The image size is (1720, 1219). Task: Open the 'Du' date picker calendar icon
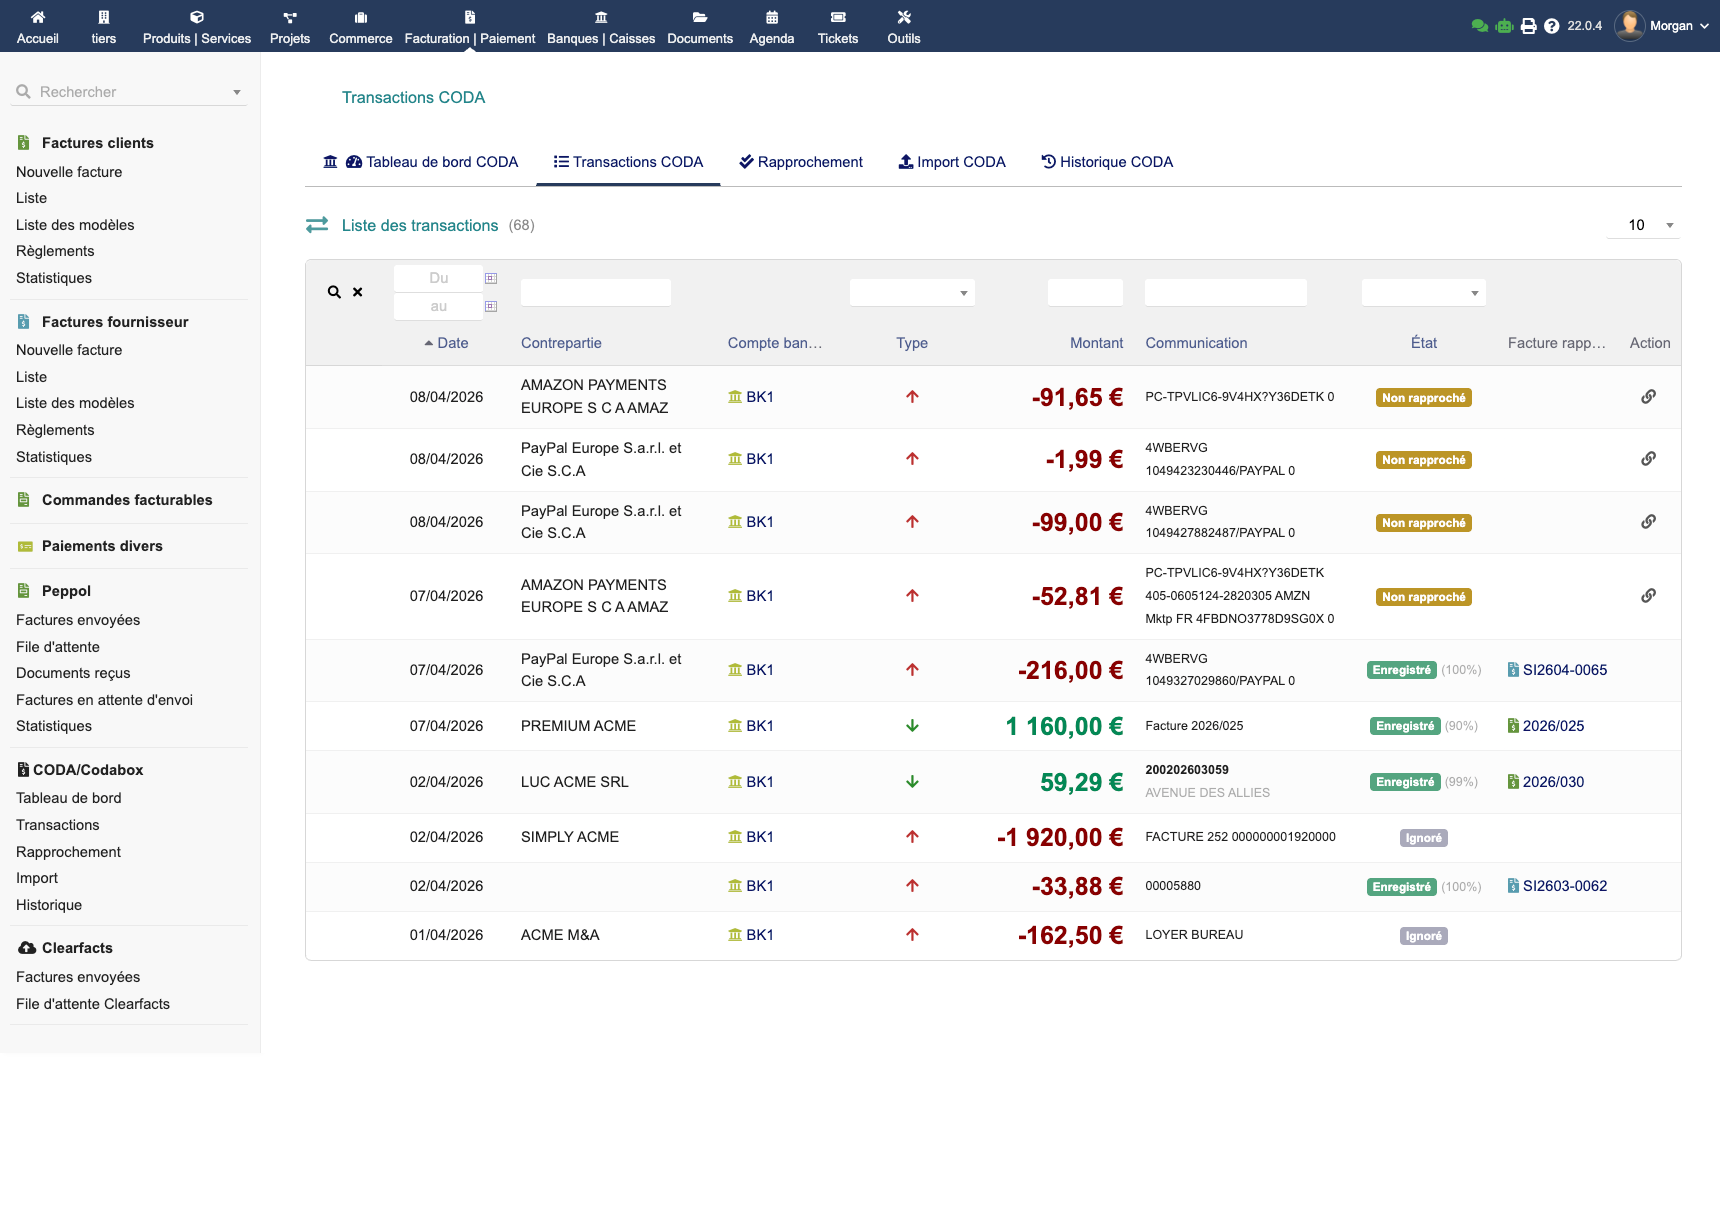click(491, 278)
